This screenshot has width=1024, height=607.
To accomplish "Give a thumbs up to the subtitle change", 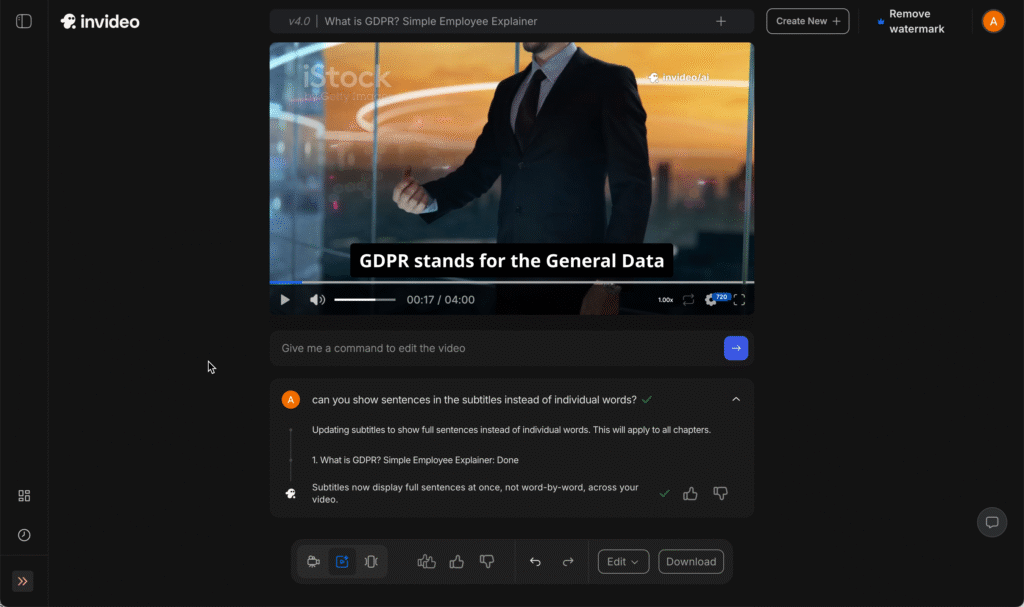I will pyautogui.click(x=690, y=493).
